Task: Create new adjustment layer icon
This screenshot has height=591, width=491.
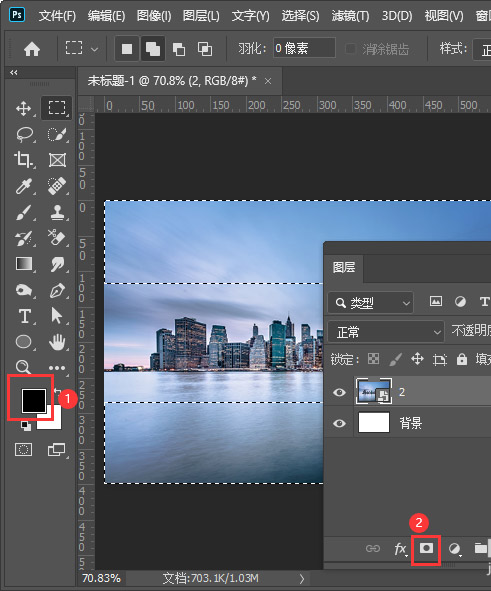Action: (454, 549)
